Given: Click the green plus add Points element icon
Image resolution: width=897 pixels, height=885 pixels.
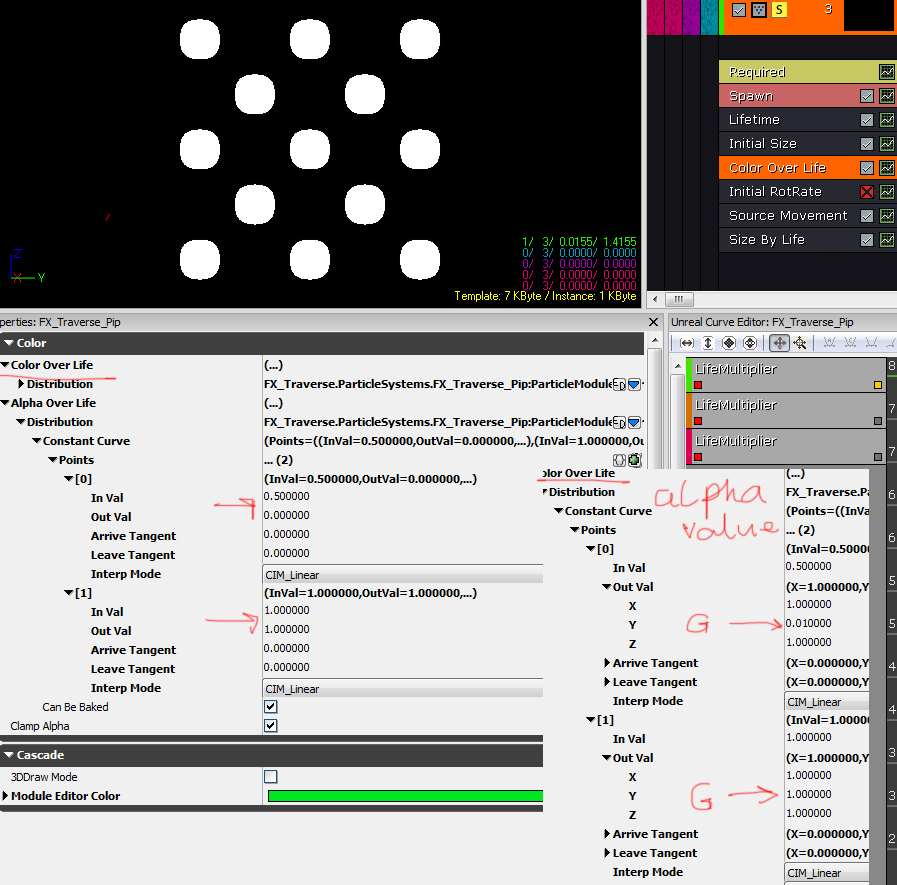Looking at the screenshot, I should click(x=634, y=460).
